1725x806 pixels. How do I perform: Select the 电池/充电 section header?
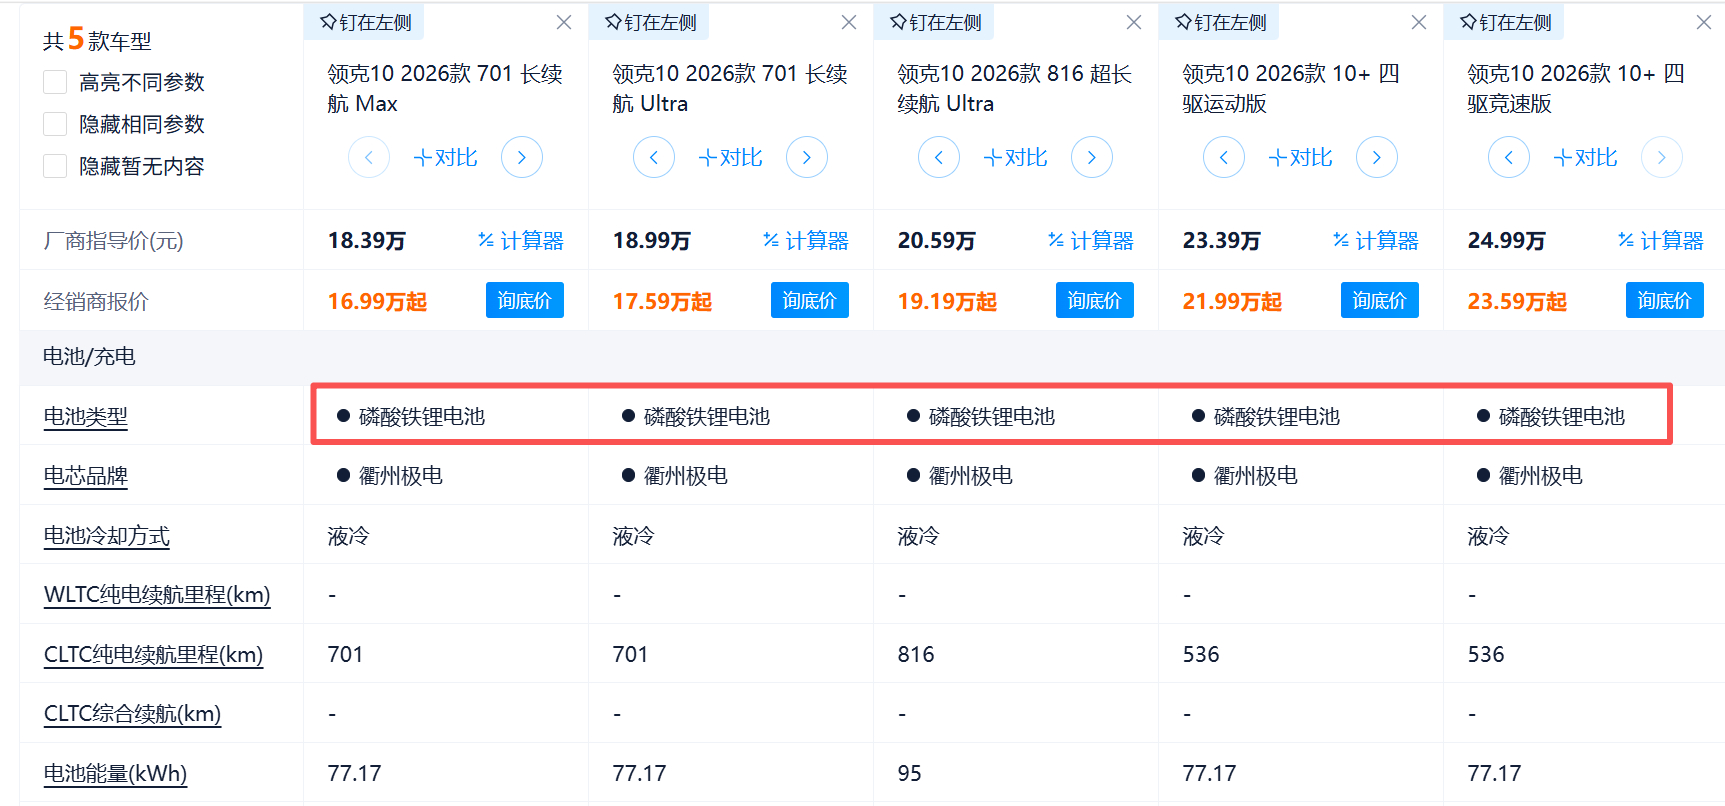pyautogui.click(x=89, y=357)
